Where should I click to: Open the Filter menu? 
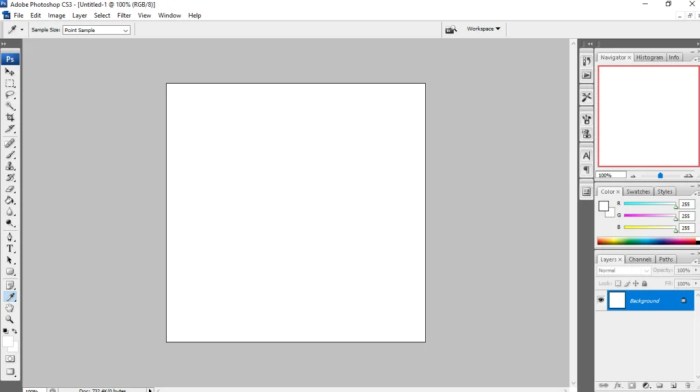(124, 15)
